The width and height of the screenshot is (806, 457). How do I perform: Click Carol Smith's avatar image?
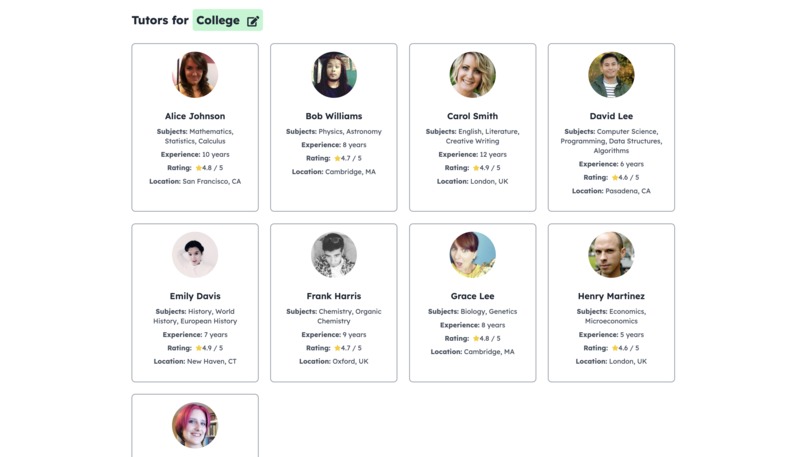tap(472, 75)
